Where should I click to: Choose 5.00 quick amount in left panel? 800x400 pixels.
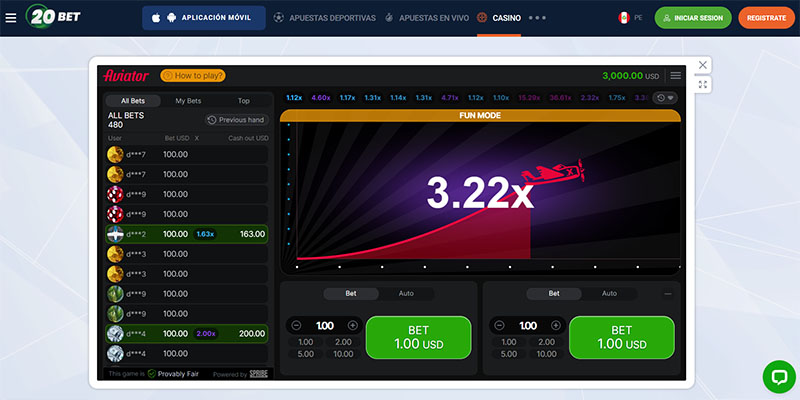coord(306,354)
